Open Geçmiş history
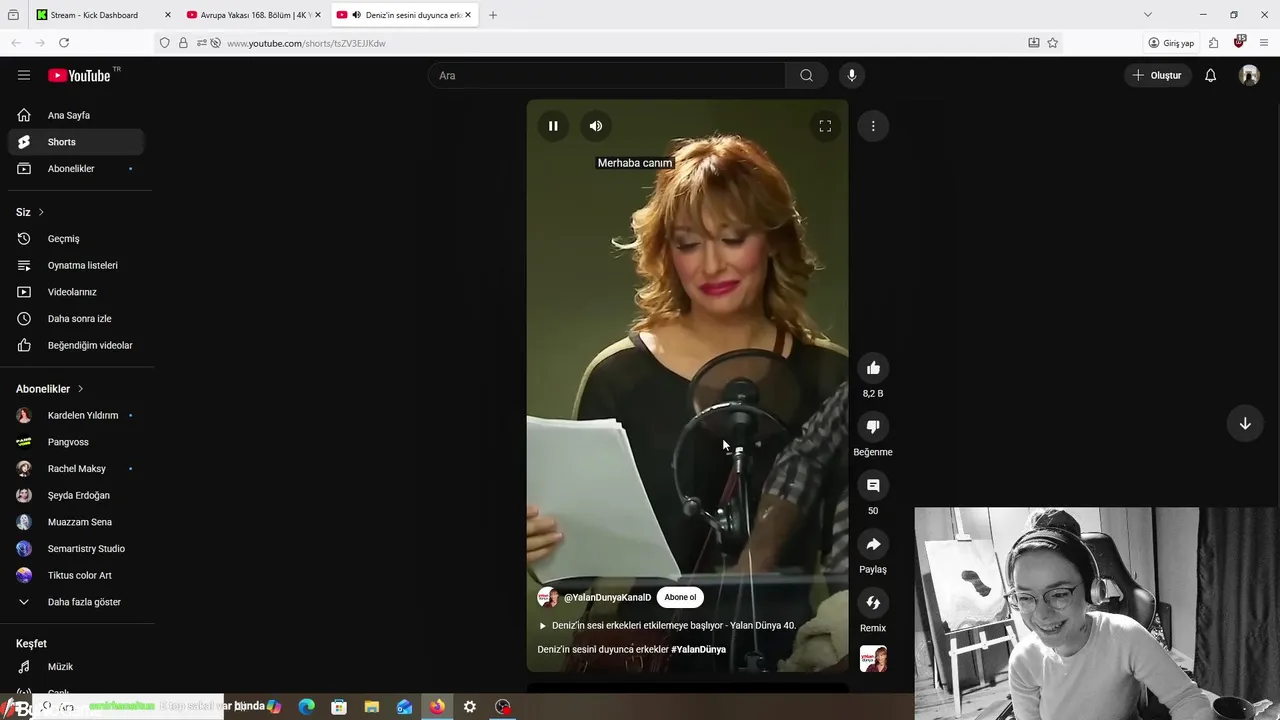The height and width of the screenshot is (720, 1280). pos(76,239)
